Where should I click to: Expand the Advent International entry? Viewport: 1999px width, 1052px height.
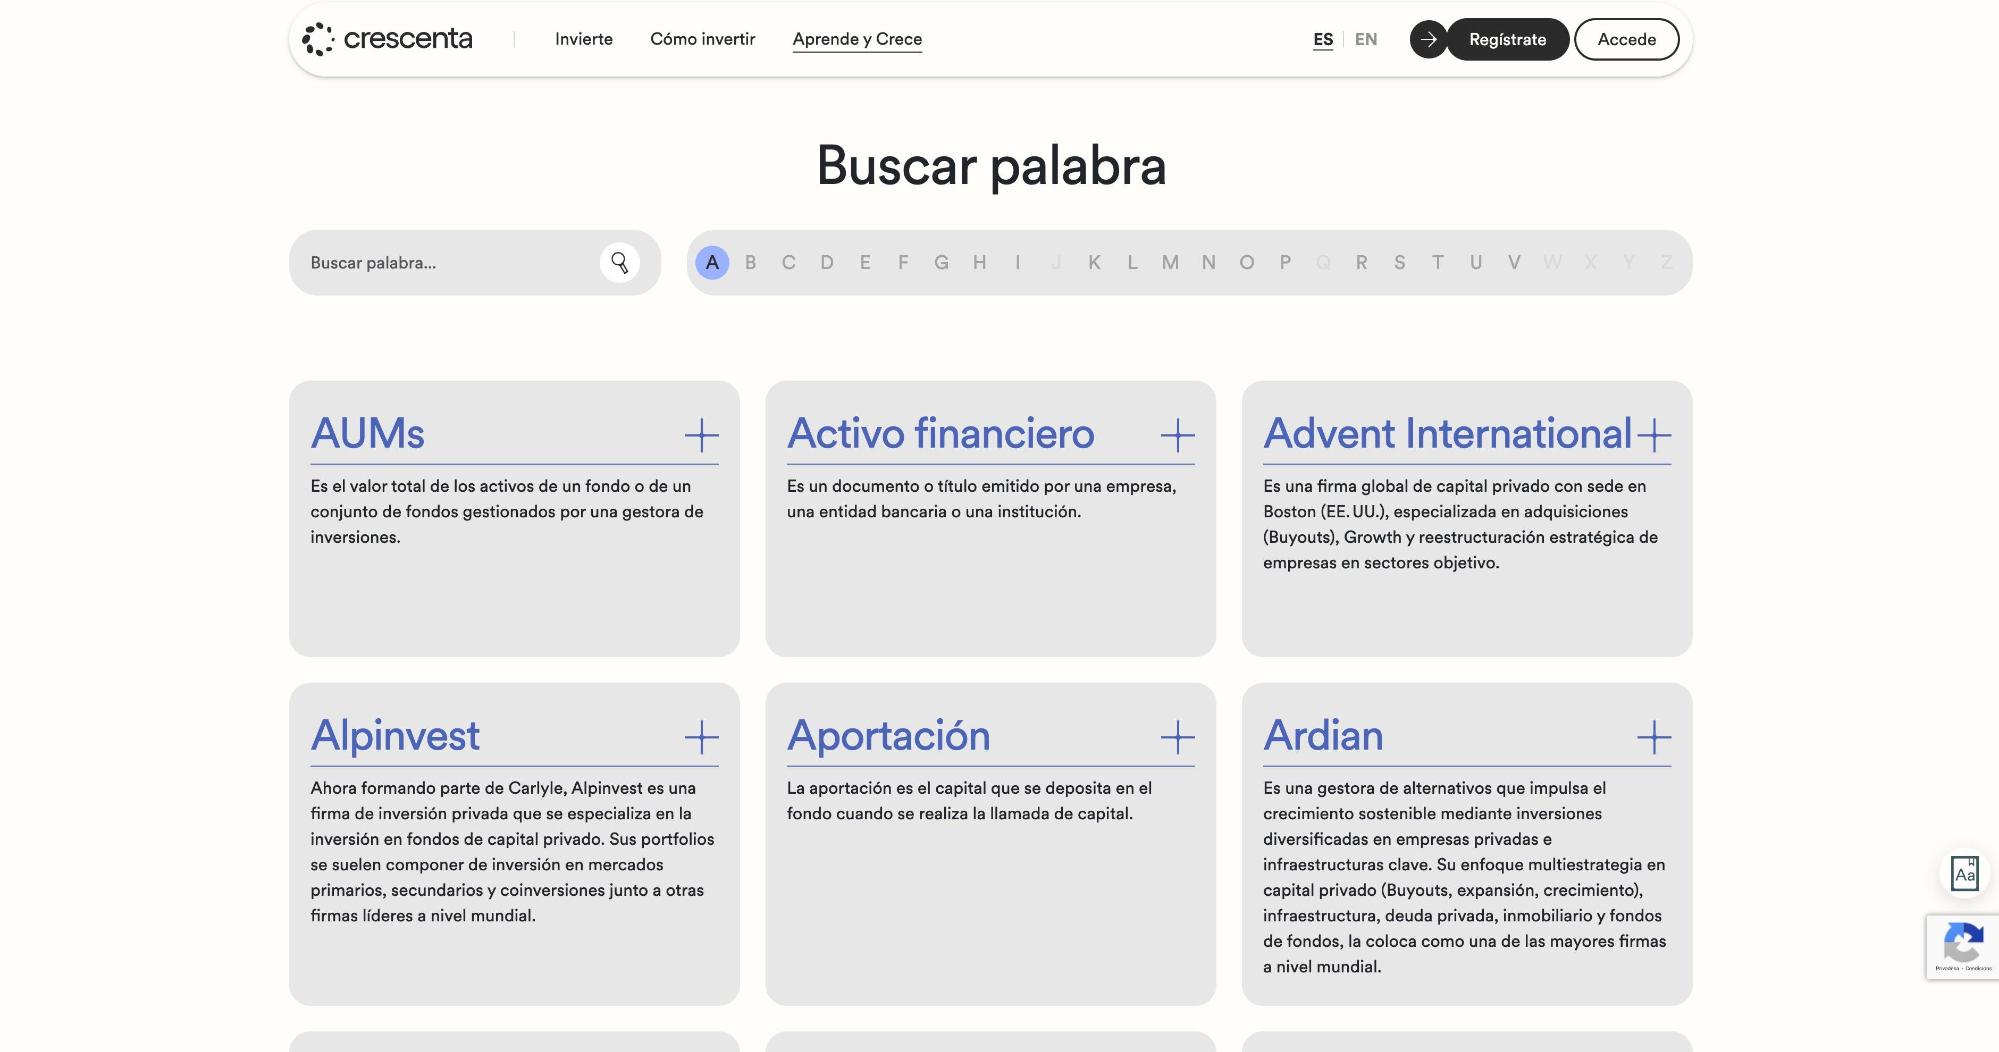[1653, 435]
